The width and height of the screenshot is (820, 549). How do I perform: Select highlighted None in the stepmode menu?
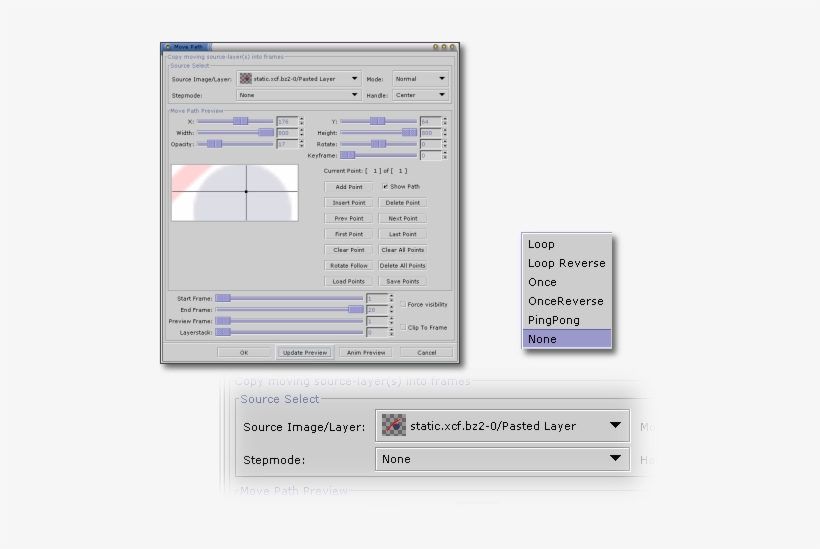(x=567, y=339)
